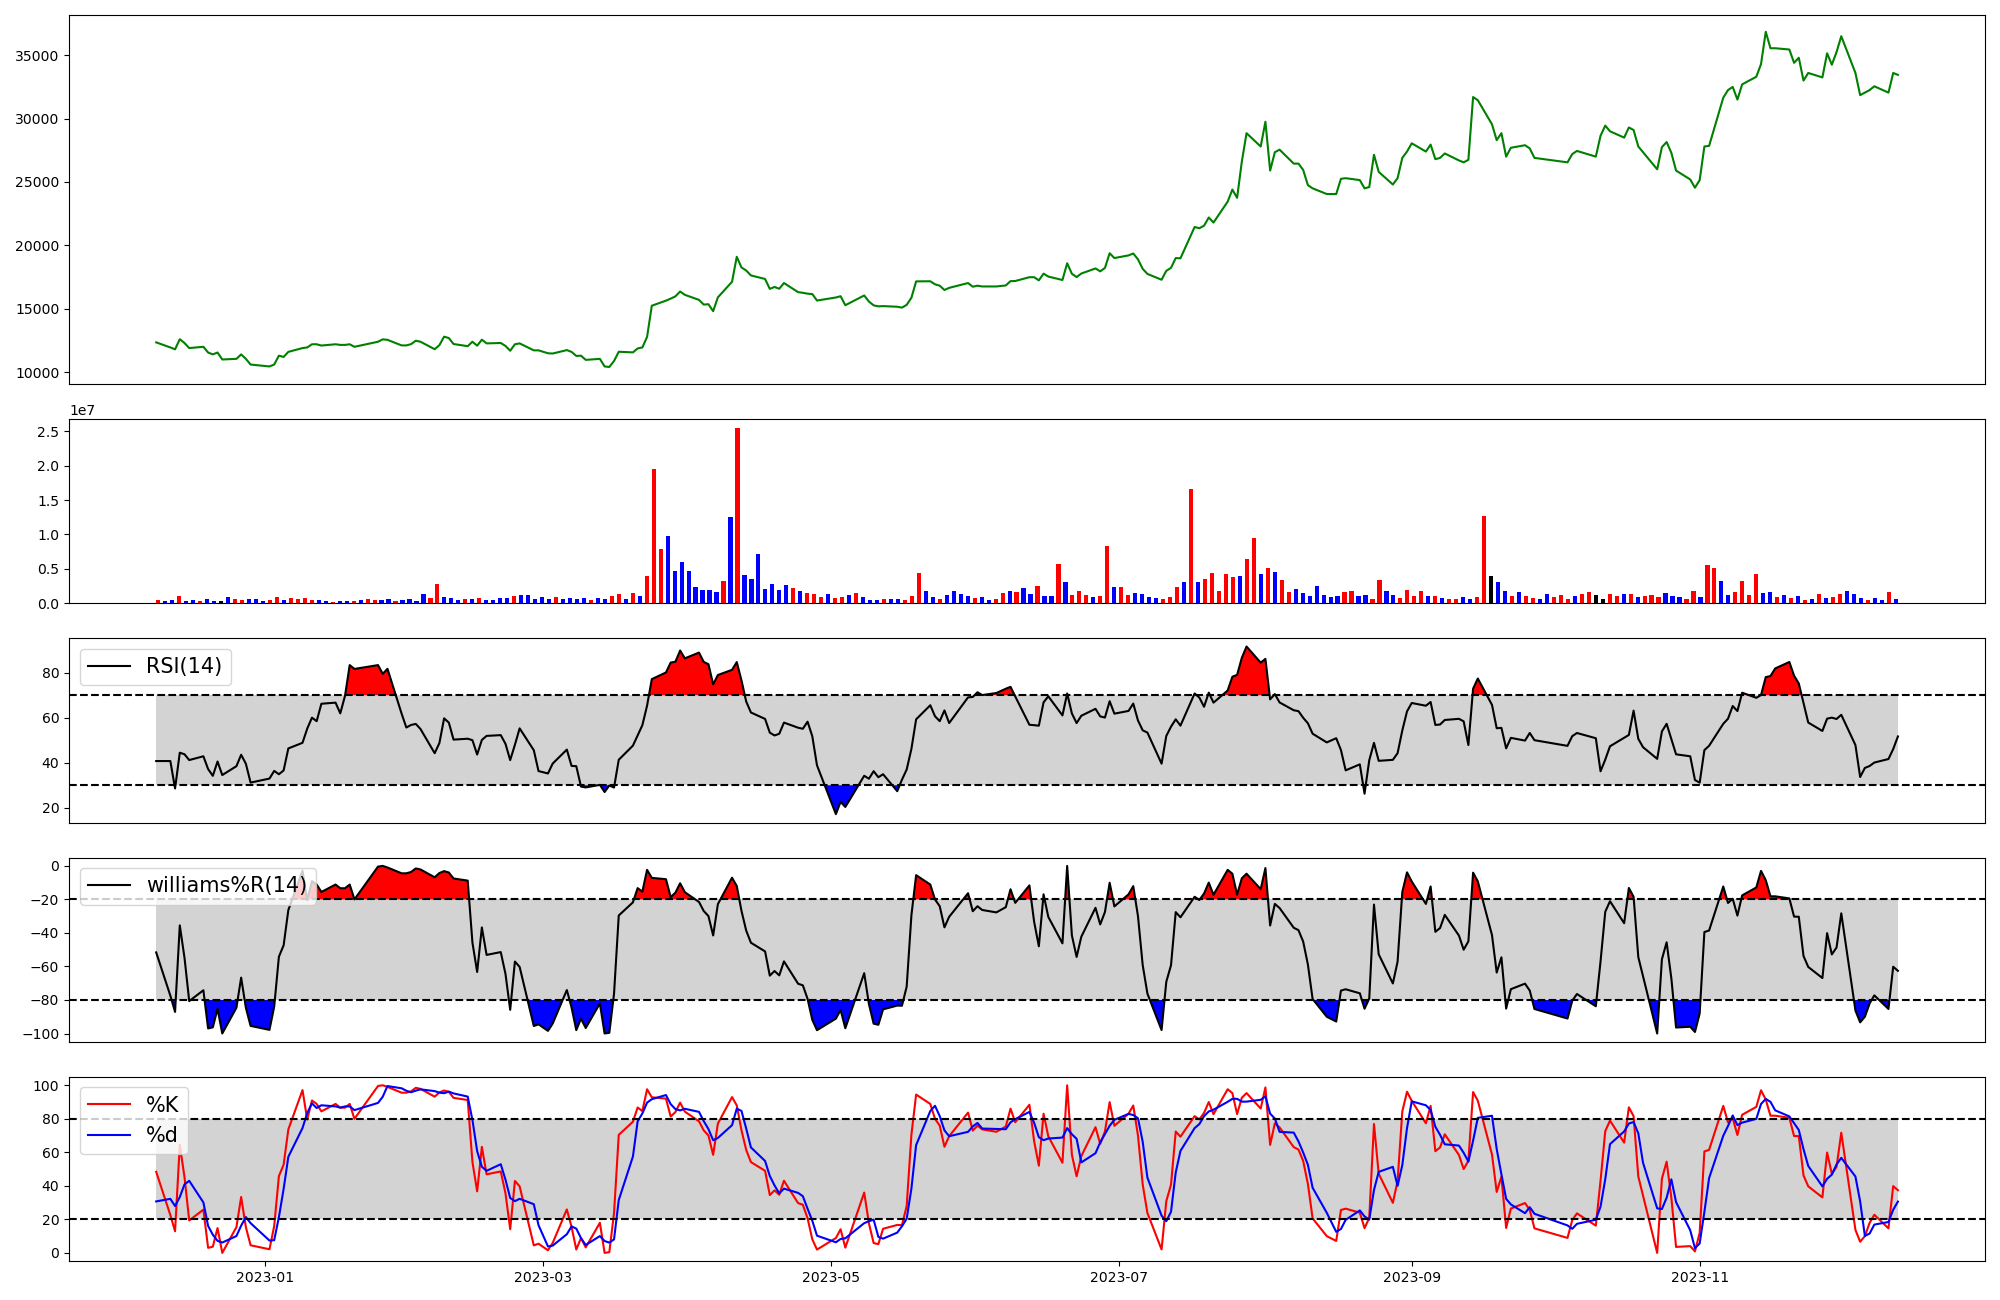Click the 2023-11 x-axis tick label
The image size is (2000, 1300).
pyautogui.click(x=1700, y=1277)
